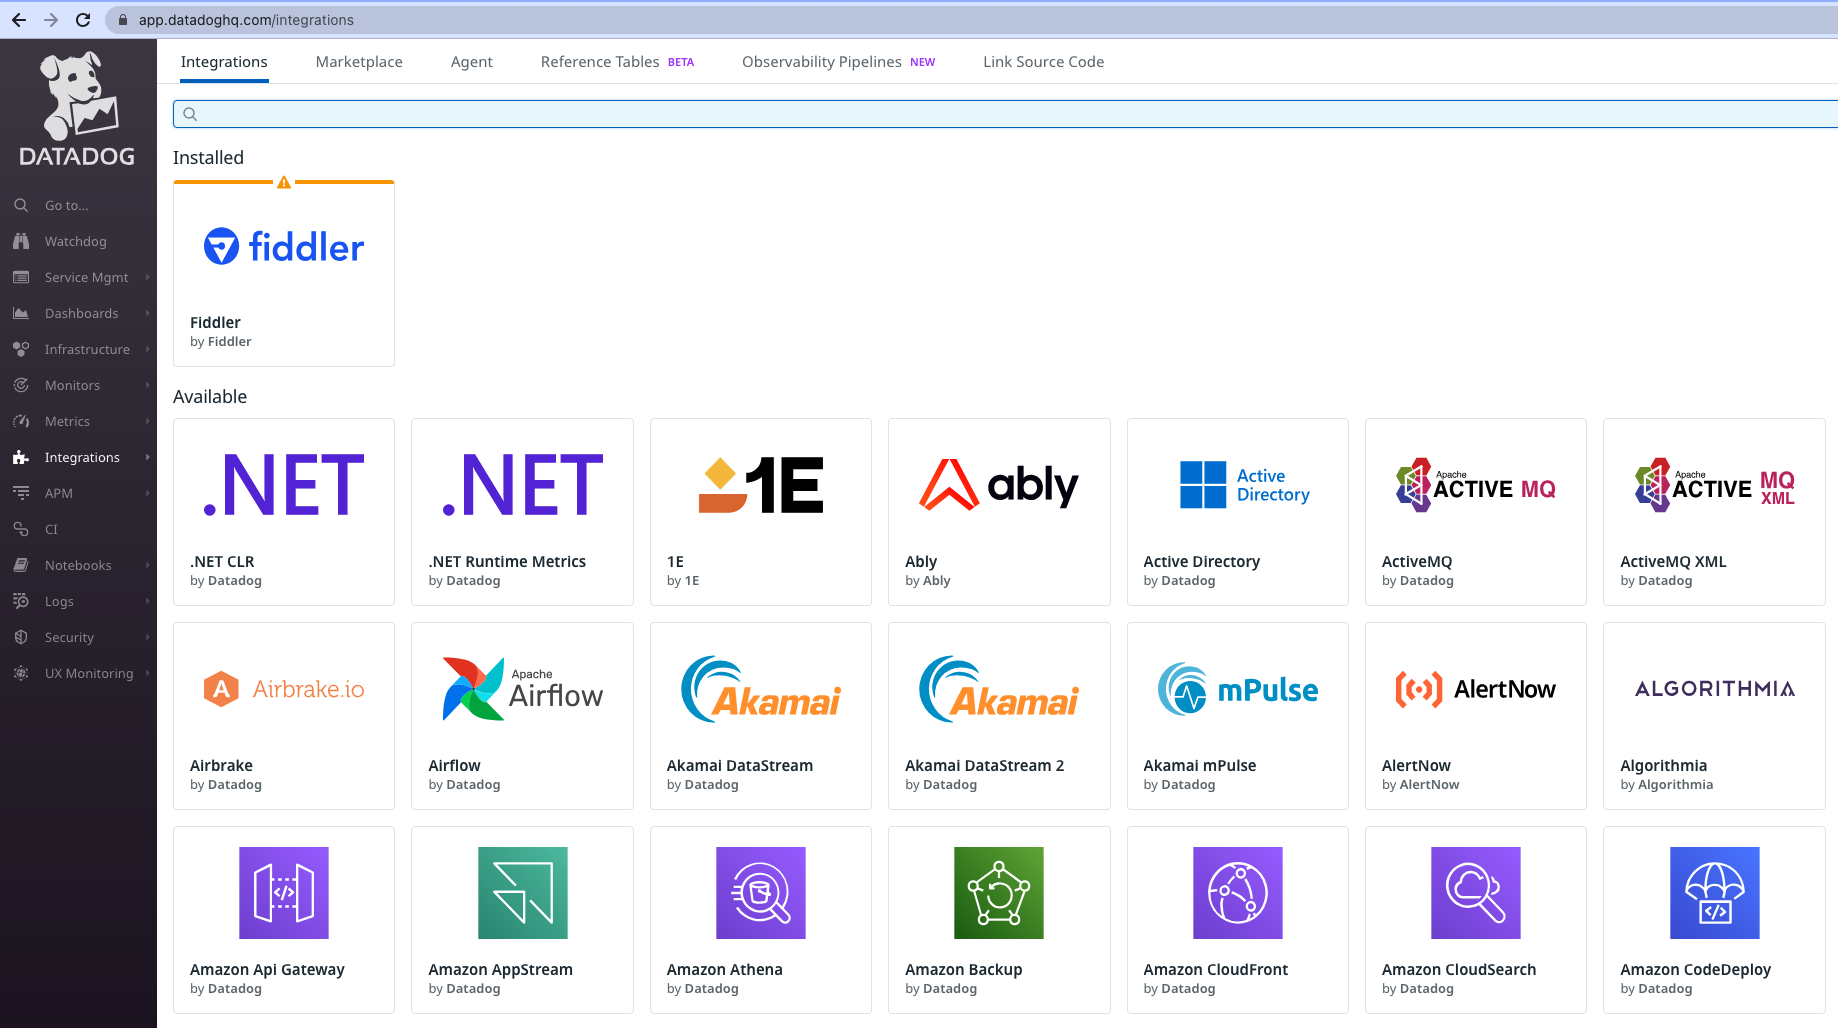Open the .NET CLR integration tile
This screenshot has height=1028, width=1838.
point(284,512)
